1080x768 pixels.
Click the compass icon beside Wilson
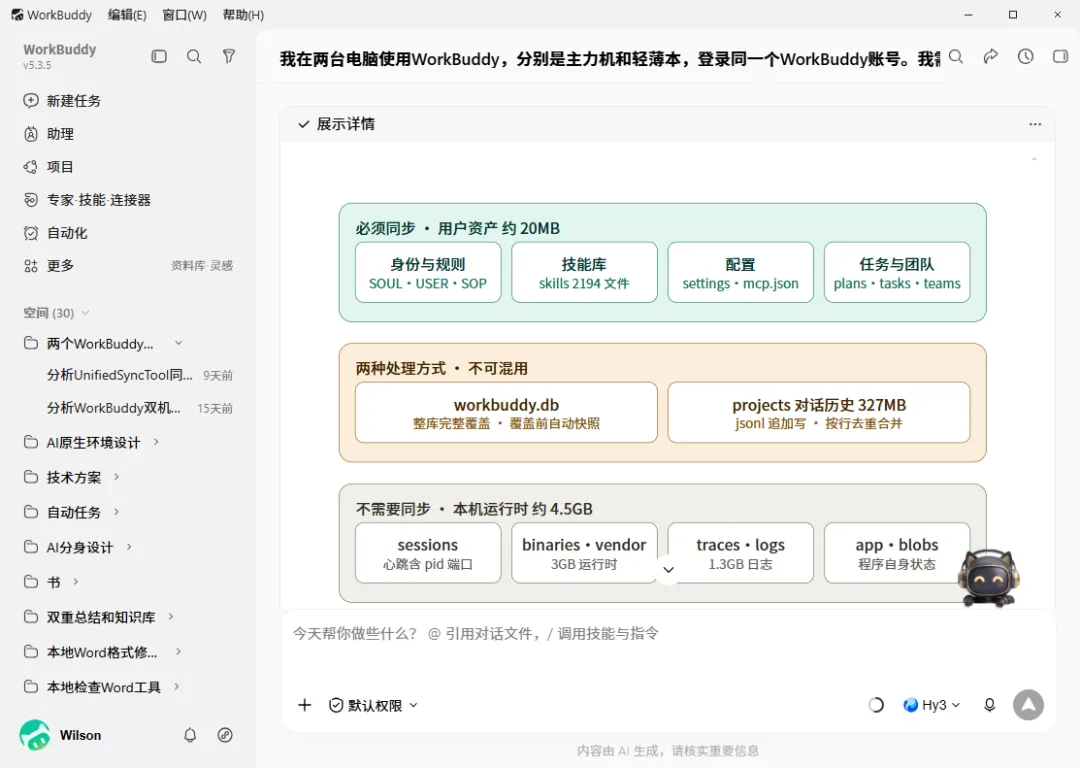pyautogui.click(x=225, y=735)
